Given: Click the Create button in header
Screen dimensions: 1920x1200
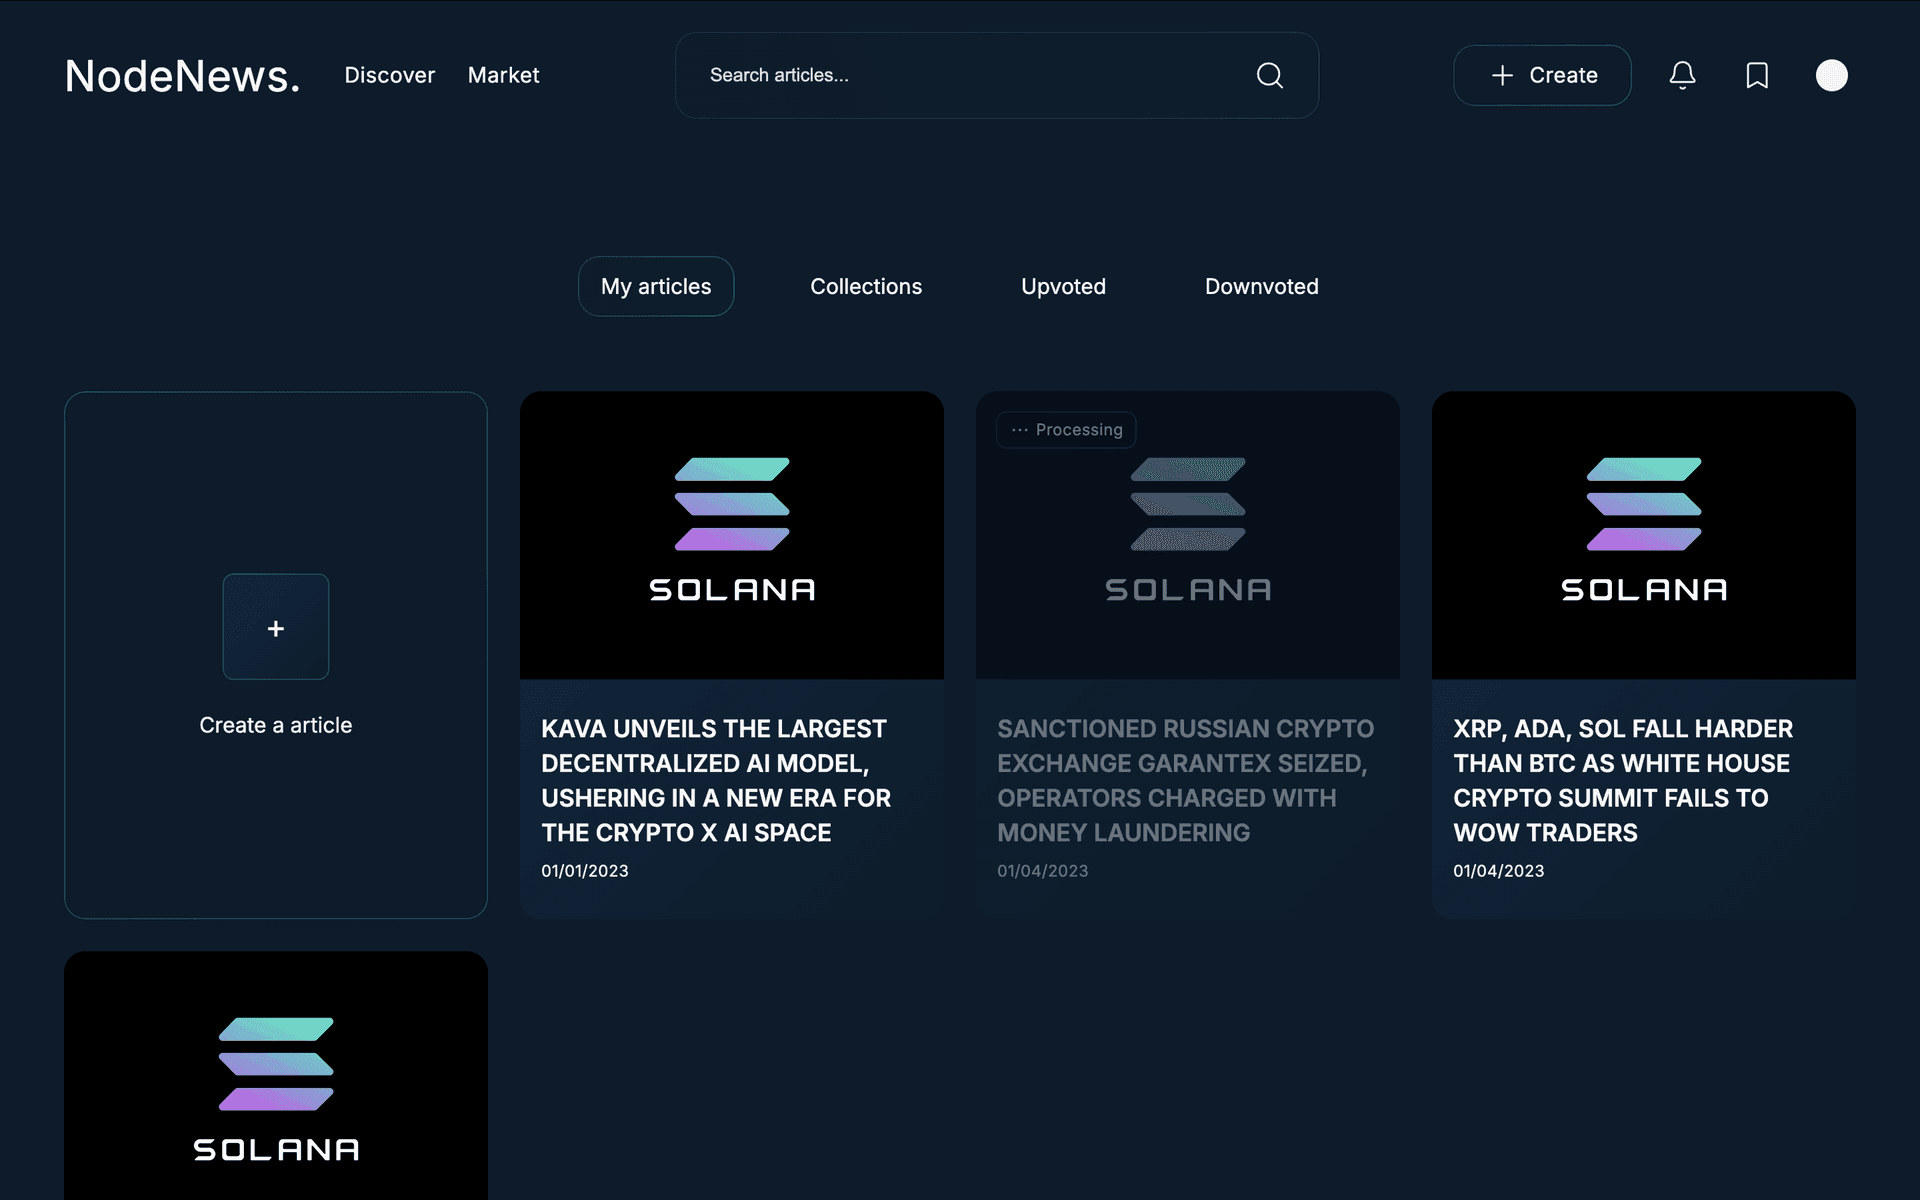Looking at the screenshot, I should point(1542,75).
